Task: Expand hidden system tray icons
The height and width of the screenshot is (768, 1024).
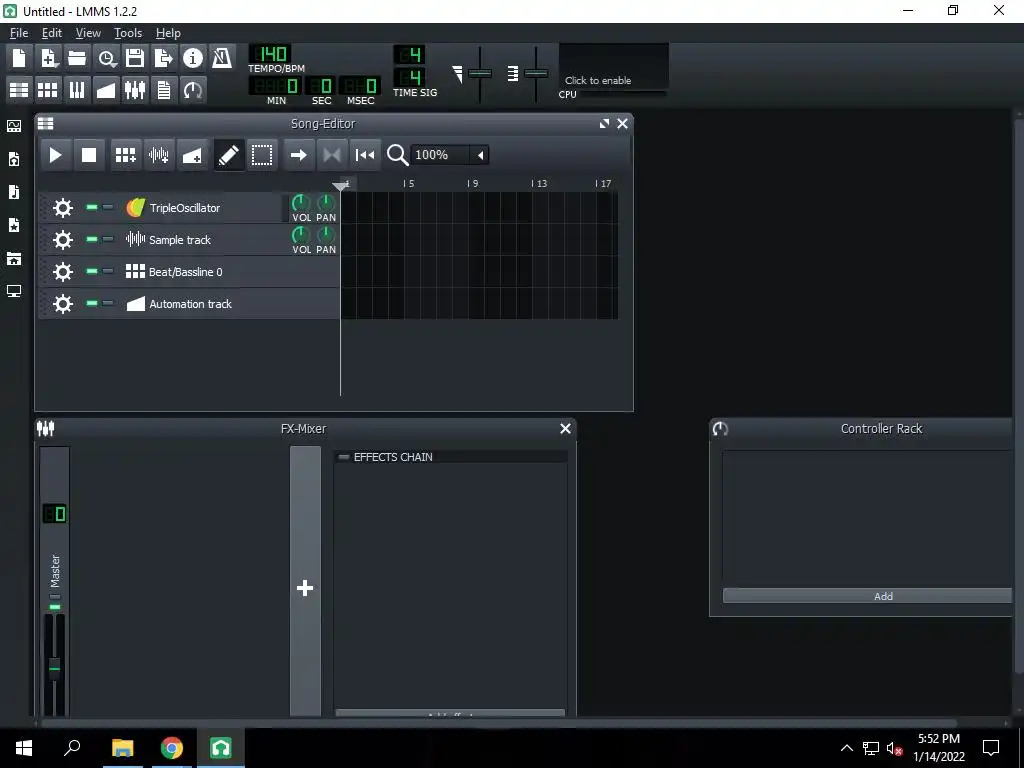Action: (846, 748)
